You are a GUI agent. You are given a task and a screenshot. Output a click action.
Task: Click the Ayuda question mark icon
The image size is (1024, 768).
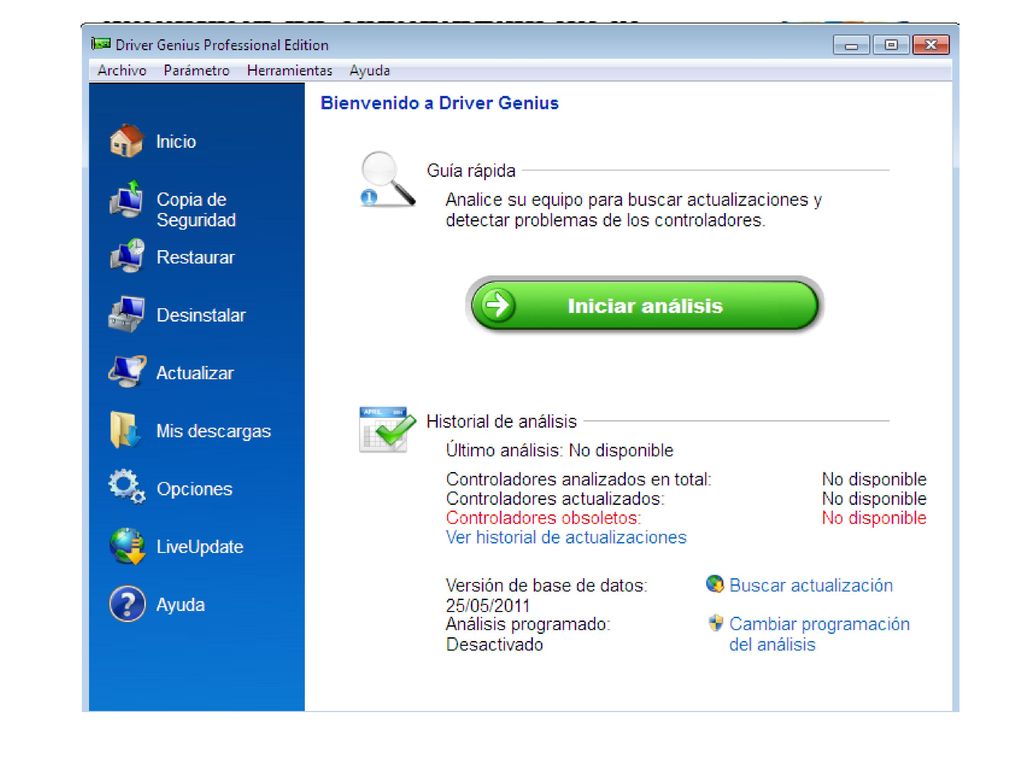click(x=127, y=604)
